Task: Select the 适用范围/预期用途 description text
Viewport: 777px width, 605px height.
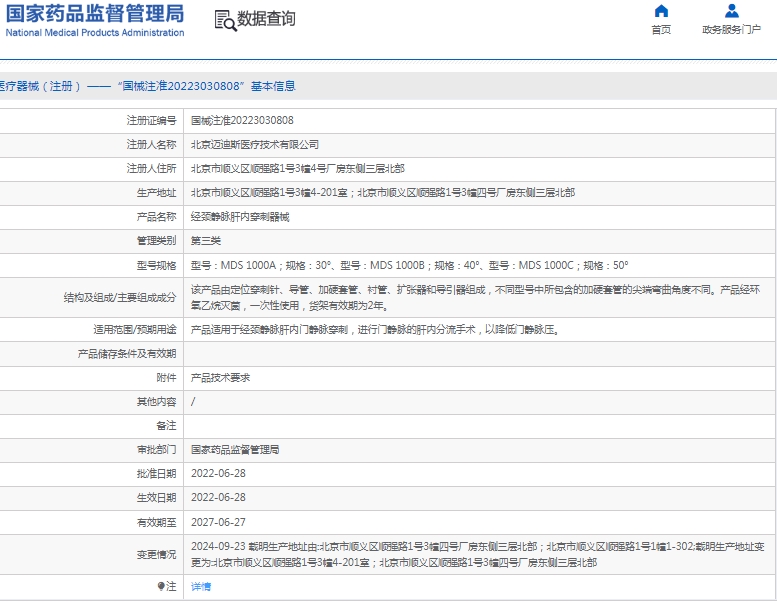Action: [375, 330]
